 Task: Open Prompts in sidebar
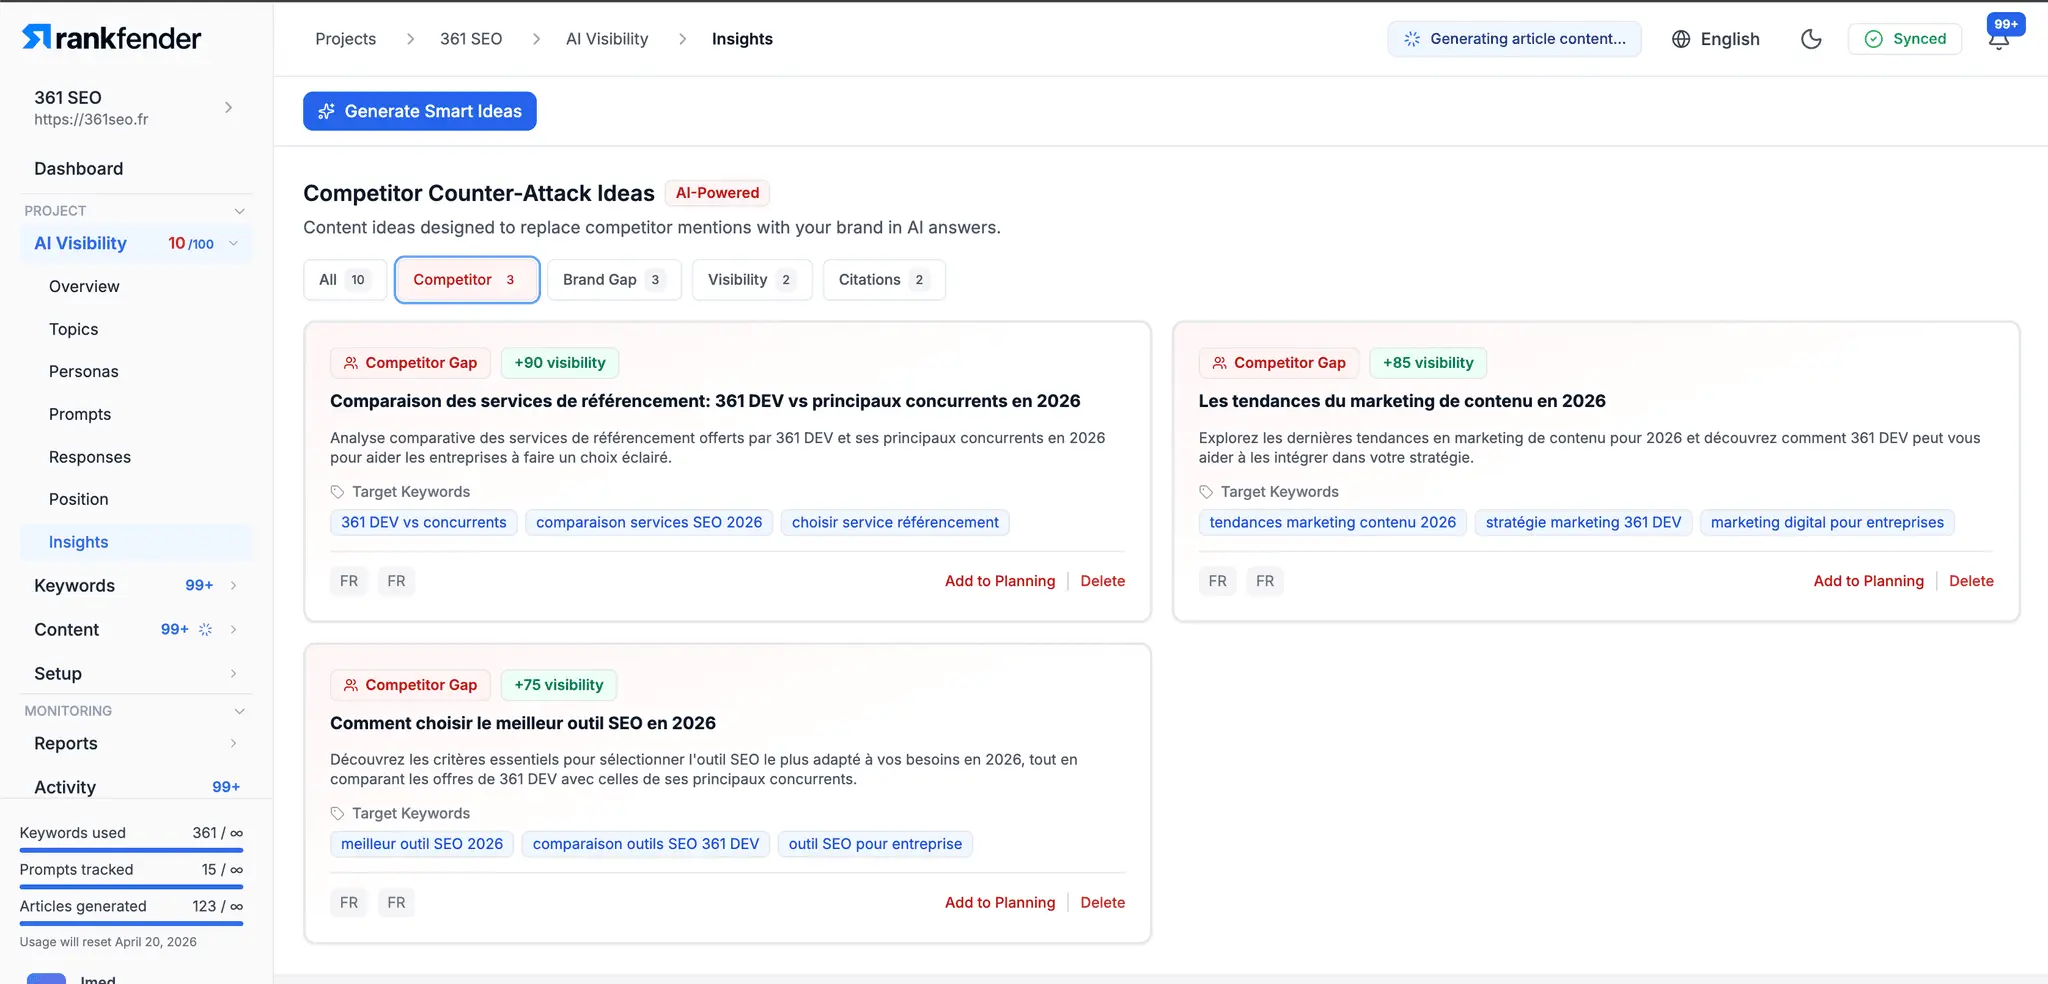click(x=80, y=415)
